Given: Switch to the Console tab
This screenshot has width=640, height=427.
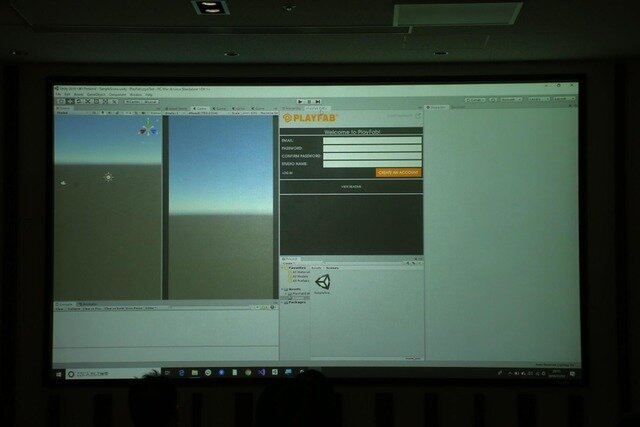Looking at the screenshot, I should pos(64,304).
